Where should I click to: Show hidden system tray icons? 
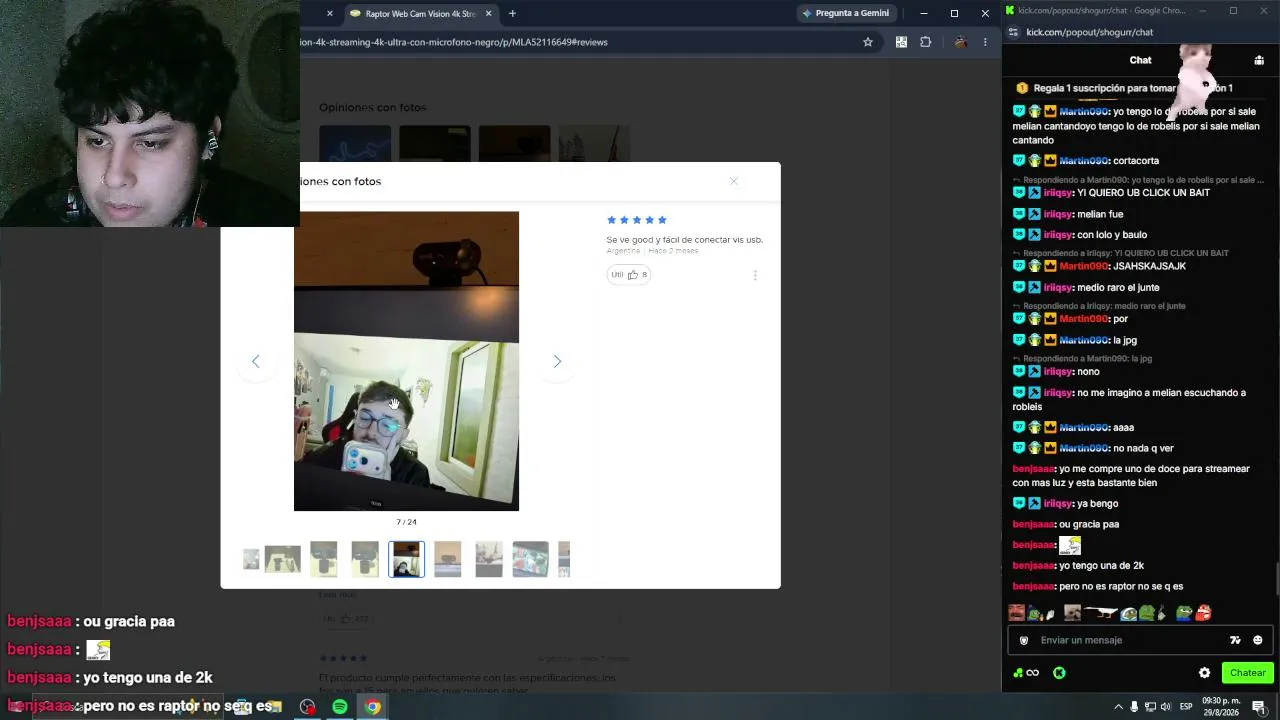coord(1118,707)
